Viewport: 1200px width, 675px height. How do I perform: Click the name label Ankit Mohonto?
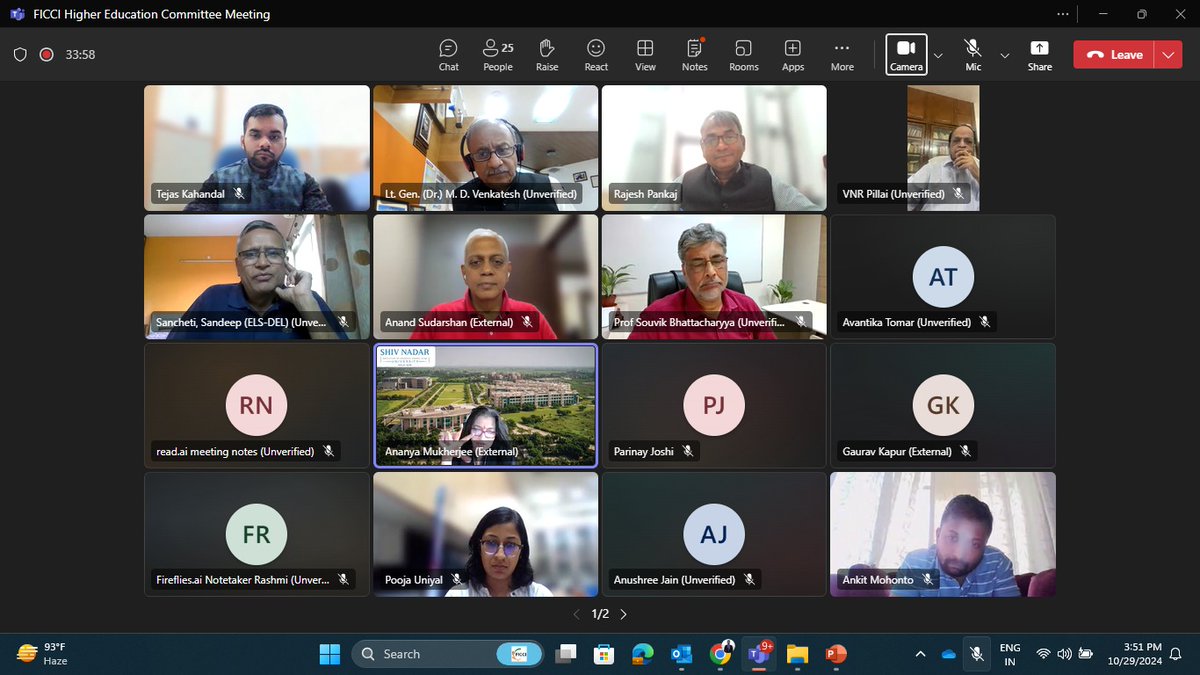tap(877, 580)
